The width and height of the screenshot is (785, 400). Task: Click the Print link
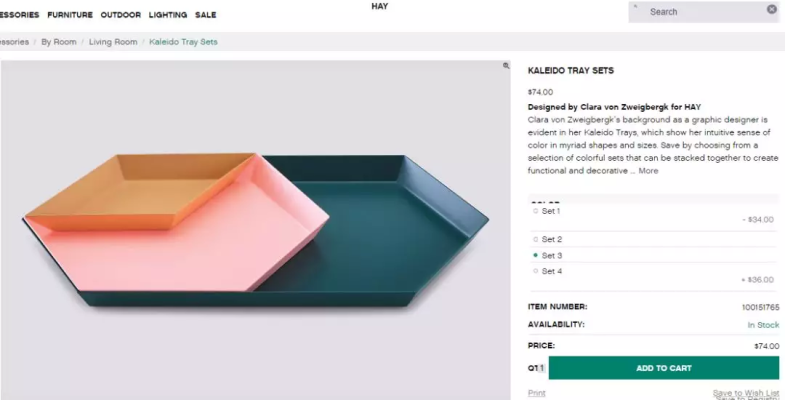[x=536, y=393]
